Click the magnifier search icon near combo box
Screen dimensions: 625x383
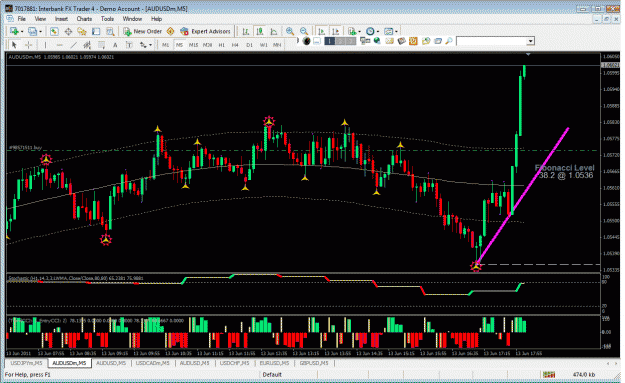(x=449, y=41)
